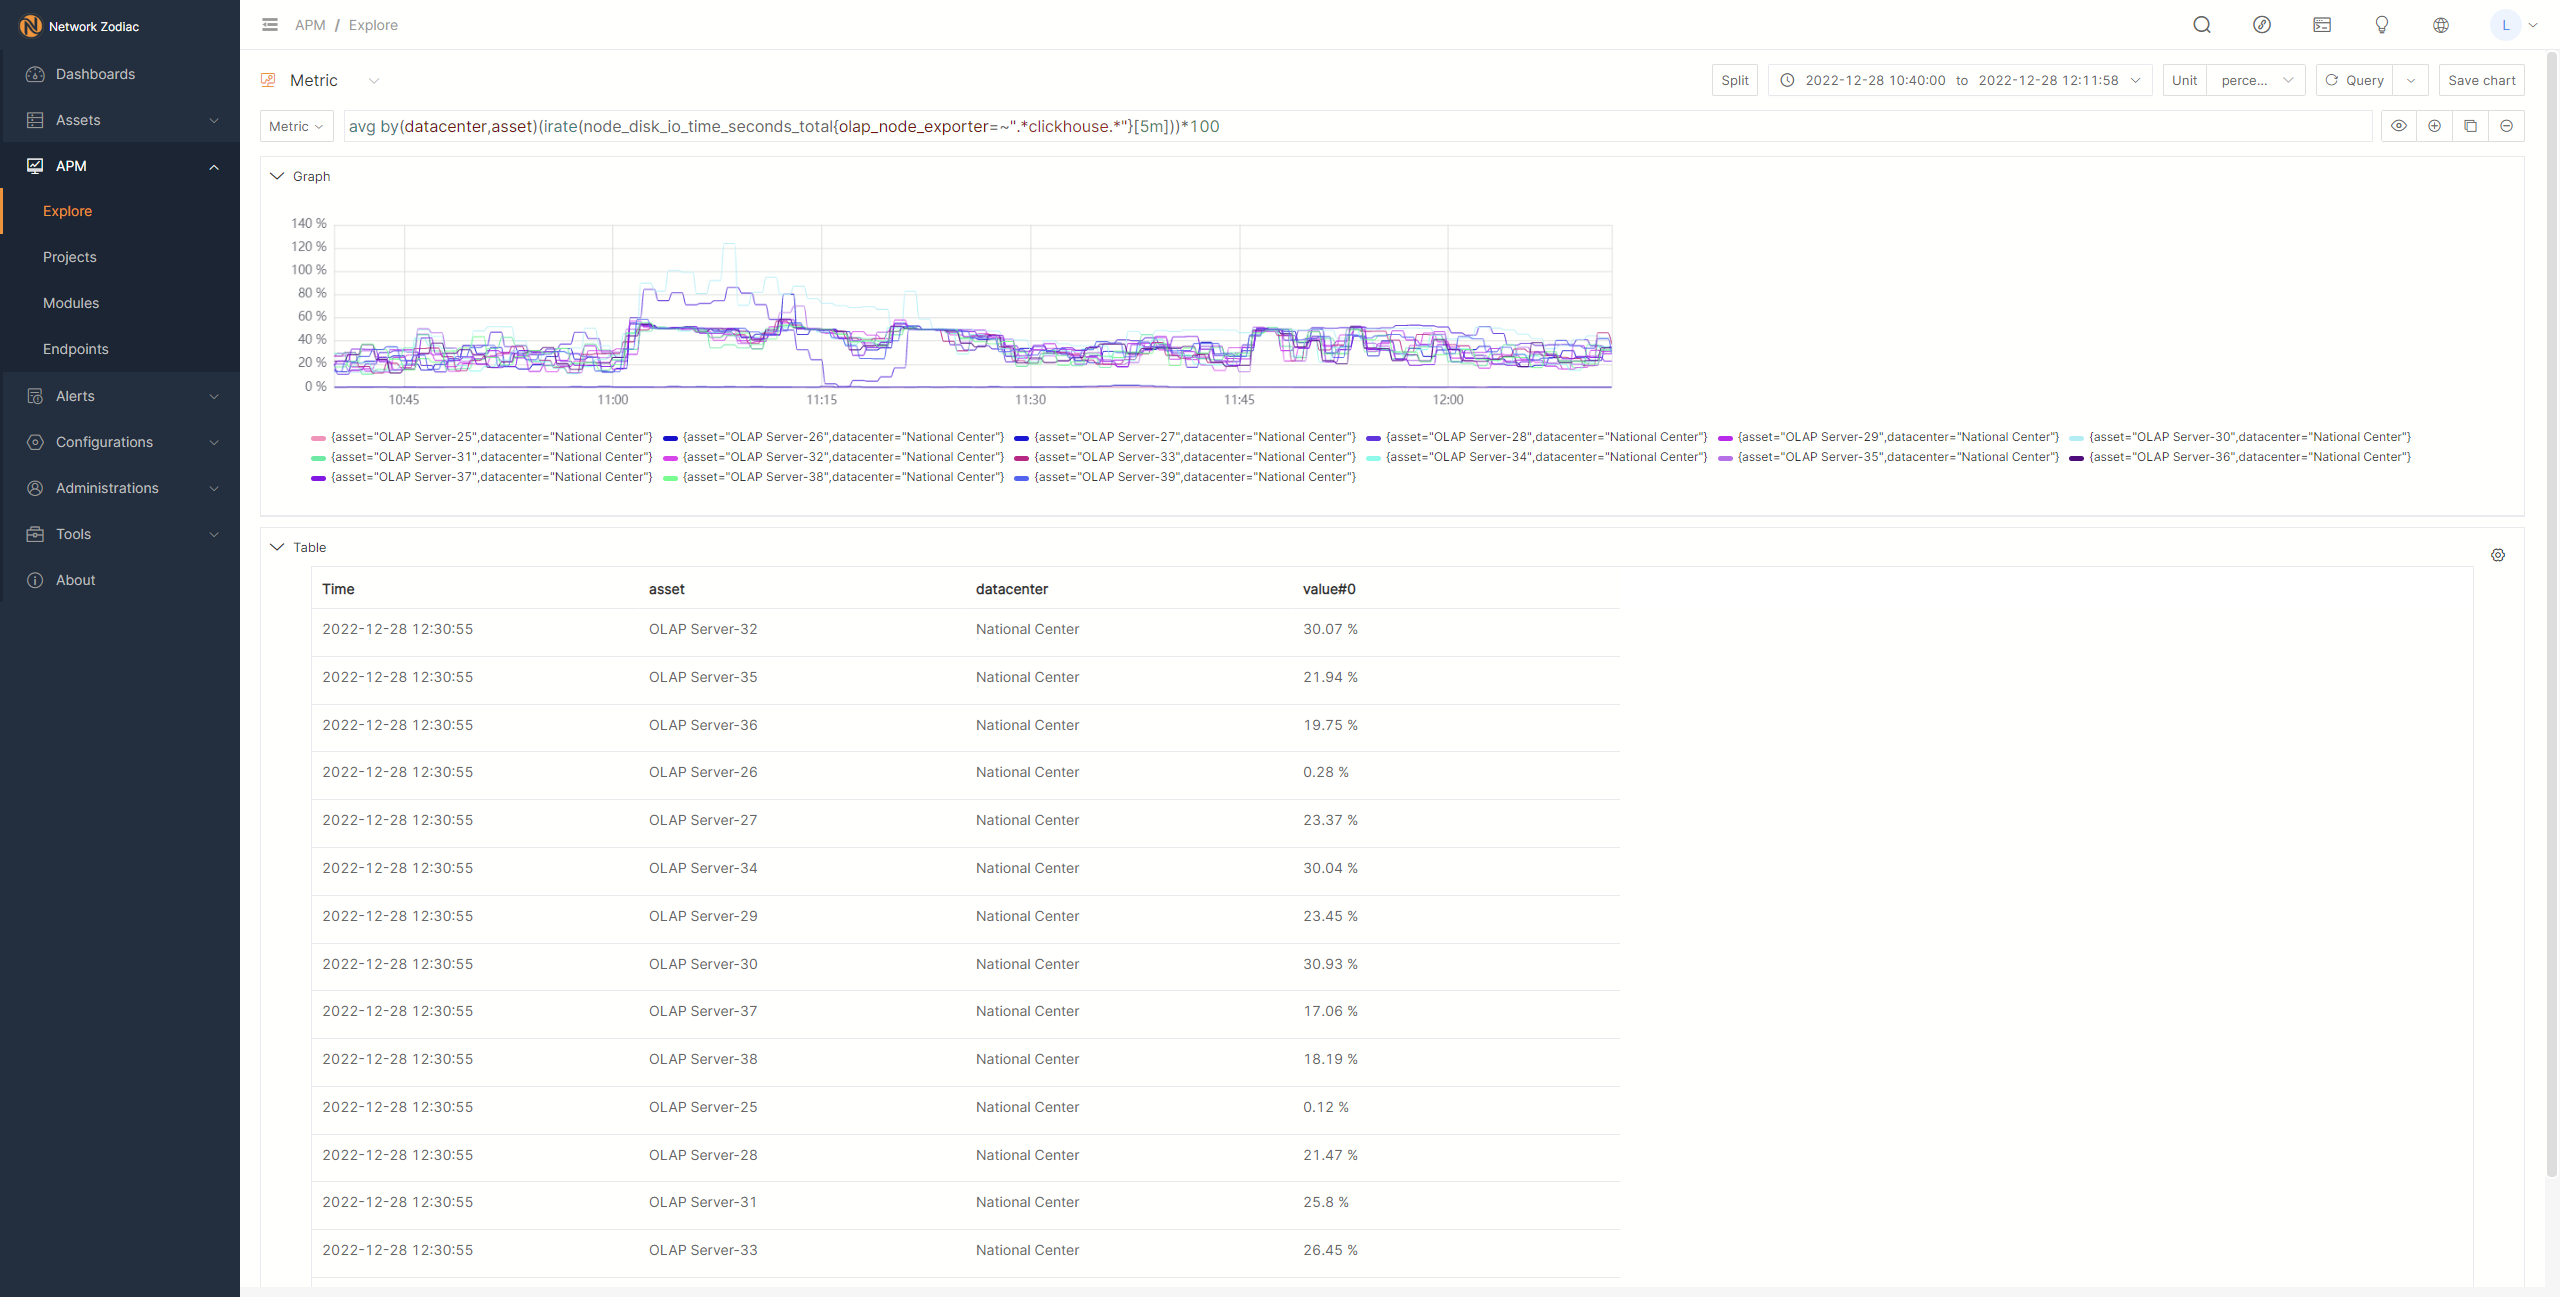Collapse the Graph section

coord(277,176)
